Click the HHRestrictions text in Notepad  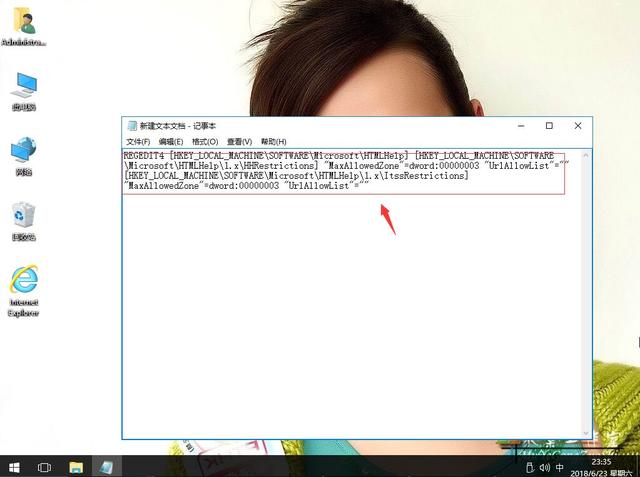tap(280, 166)
